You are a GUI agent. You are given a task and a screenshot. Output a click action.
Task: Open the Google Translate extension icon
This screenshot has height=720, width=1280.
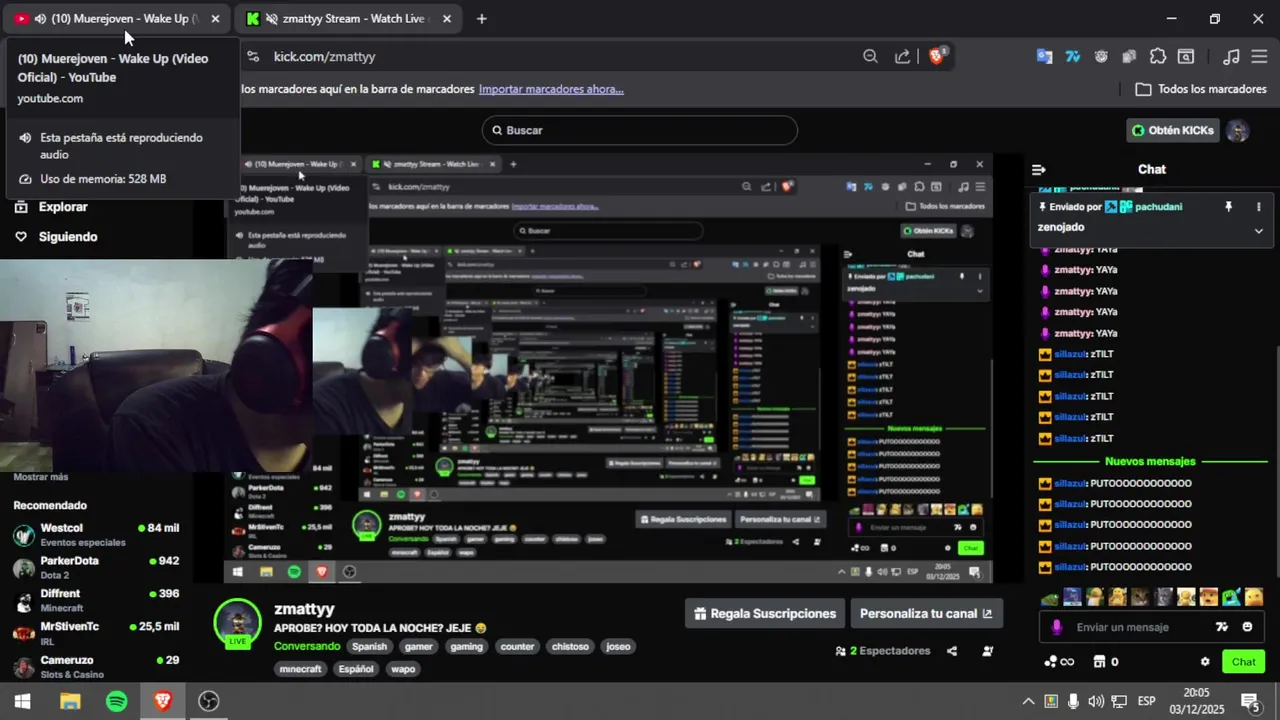tap(1044, 57)
